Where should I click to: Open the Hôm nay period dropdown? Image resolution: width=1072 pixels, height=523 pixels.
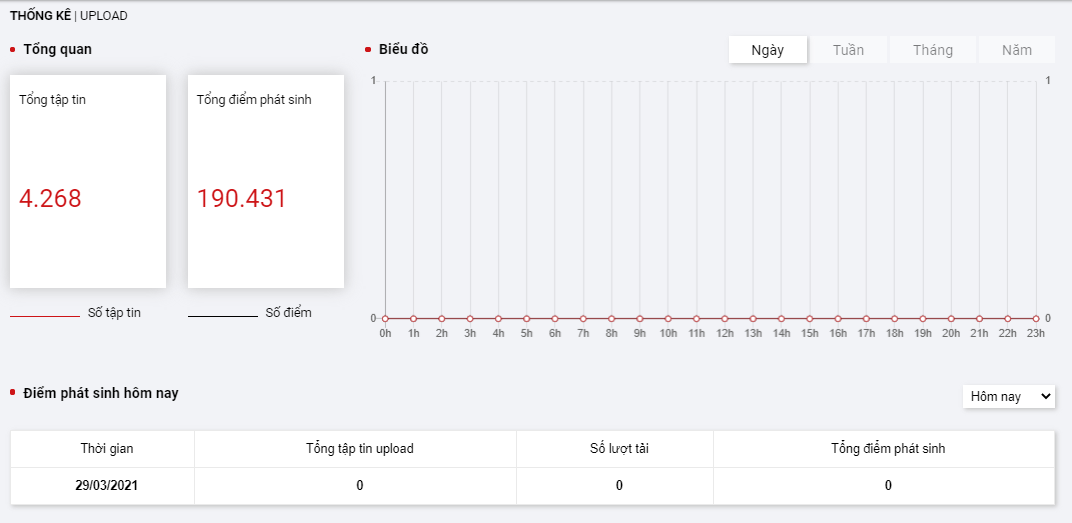(1009, 397)
